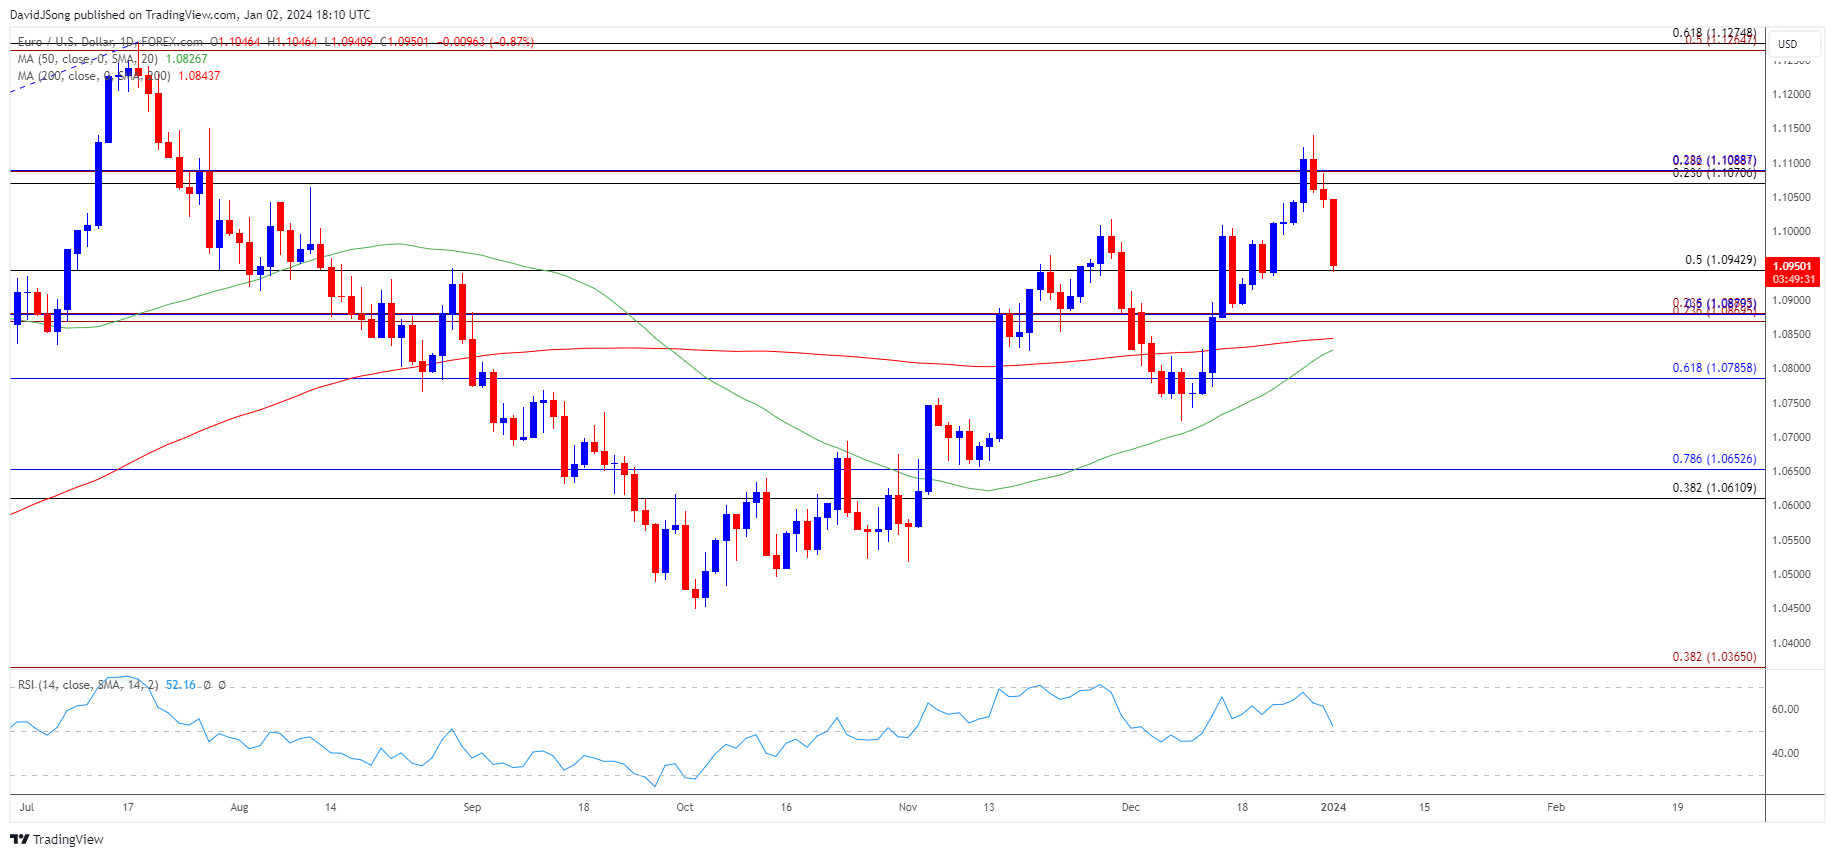
Task: Click the 16 date label in October
Action: click(786, 807)
